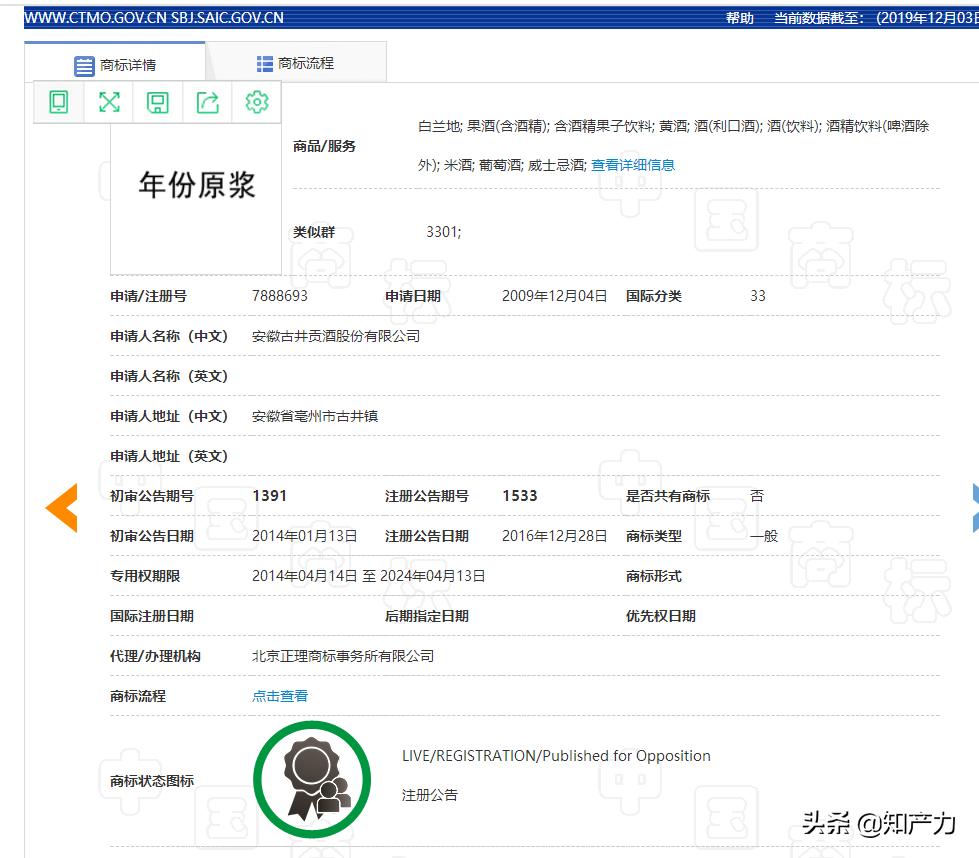Click agent 北京正理商标事务所有限公司
The width and height of the screenshot is (979, 858).
[343, 655]
